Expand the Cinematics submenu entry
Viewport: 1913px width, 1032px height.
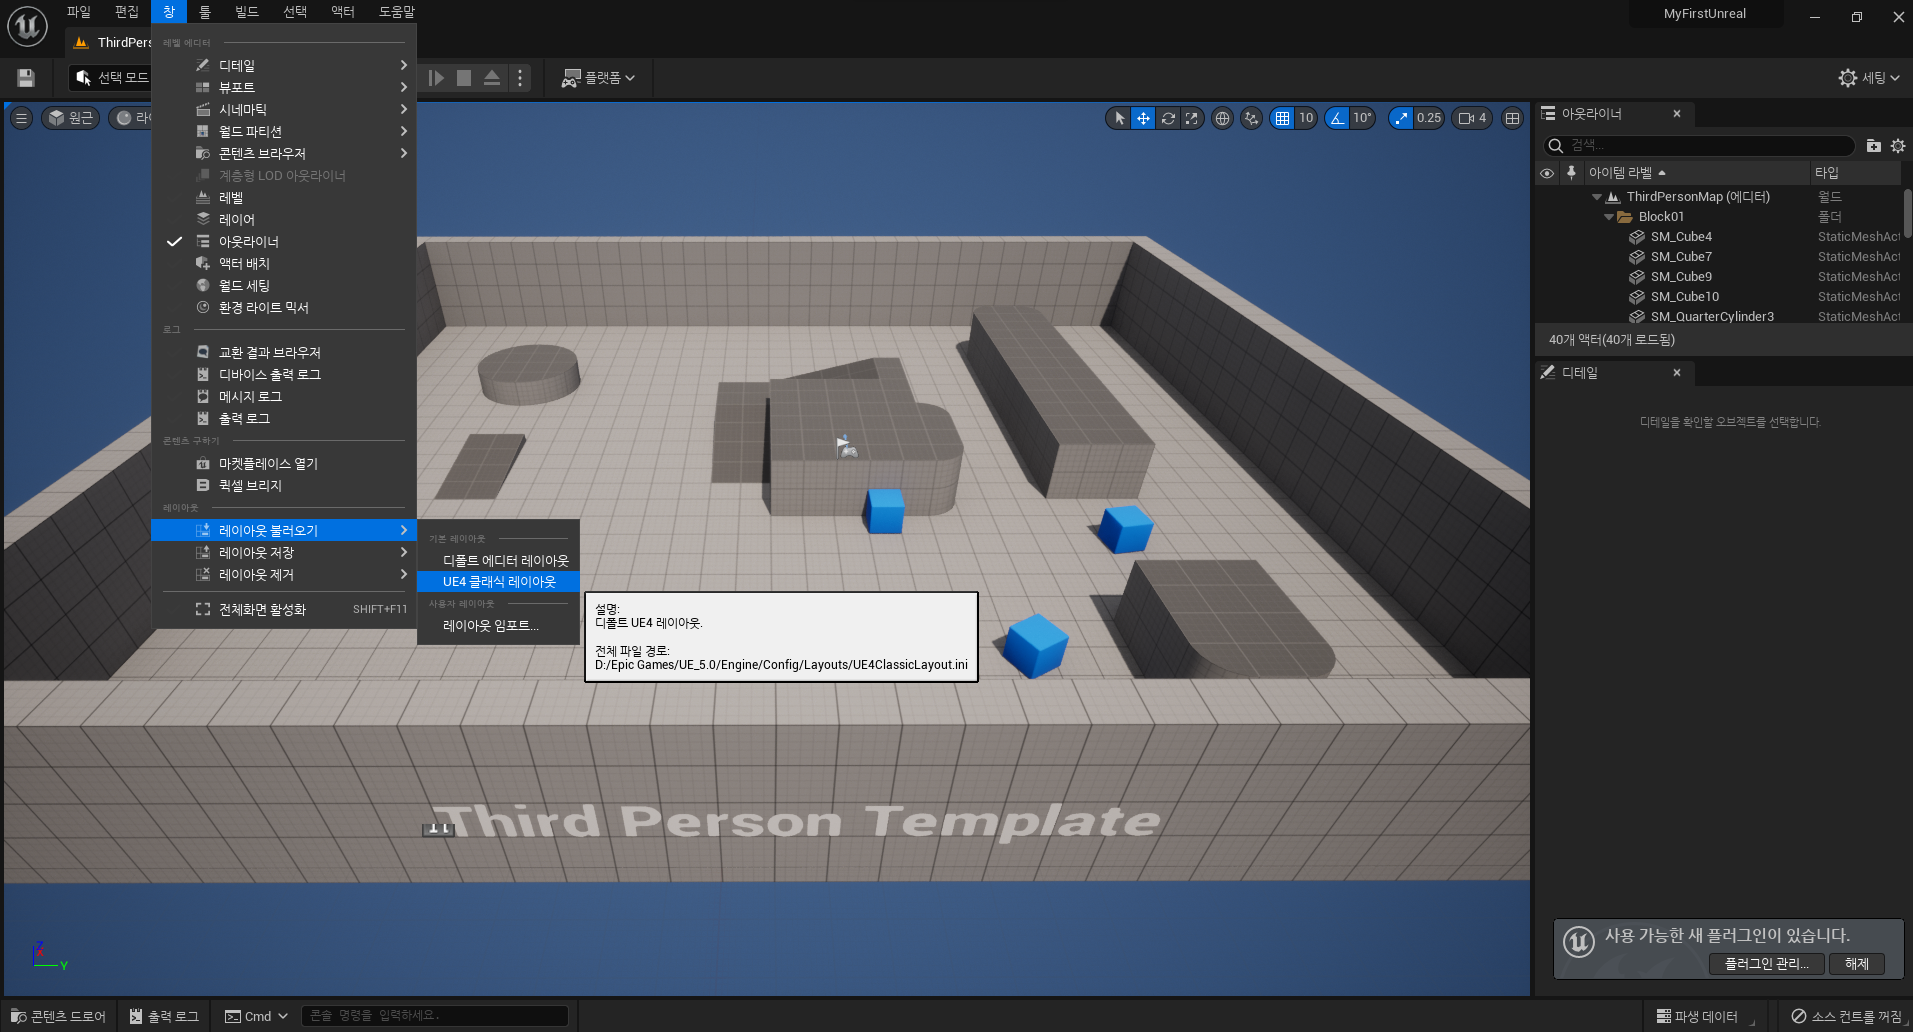(284, 110)
